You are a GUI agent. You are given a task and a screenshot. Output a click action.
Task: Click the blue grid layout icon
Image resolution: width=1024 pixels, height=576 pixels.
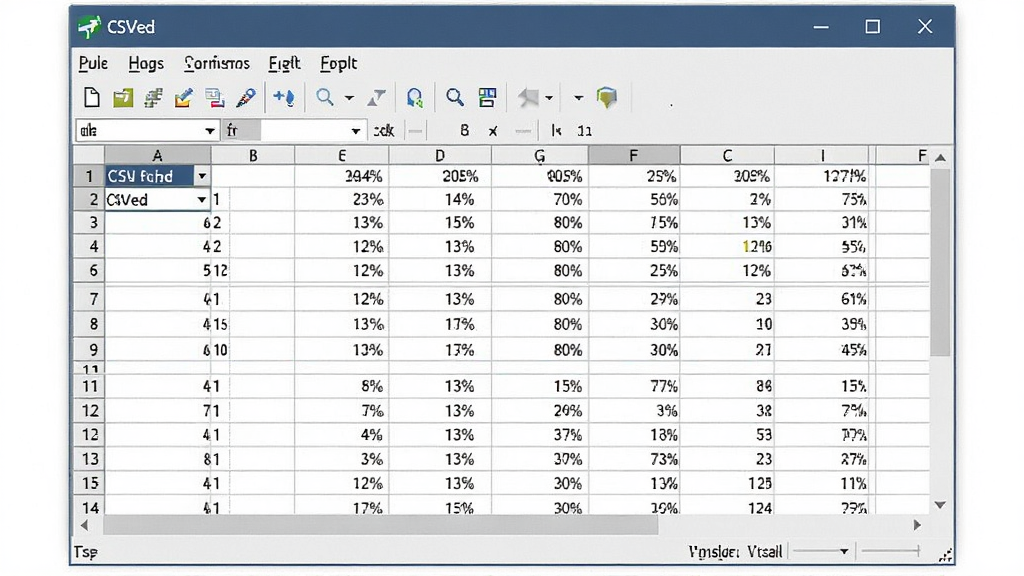point(487,98)
